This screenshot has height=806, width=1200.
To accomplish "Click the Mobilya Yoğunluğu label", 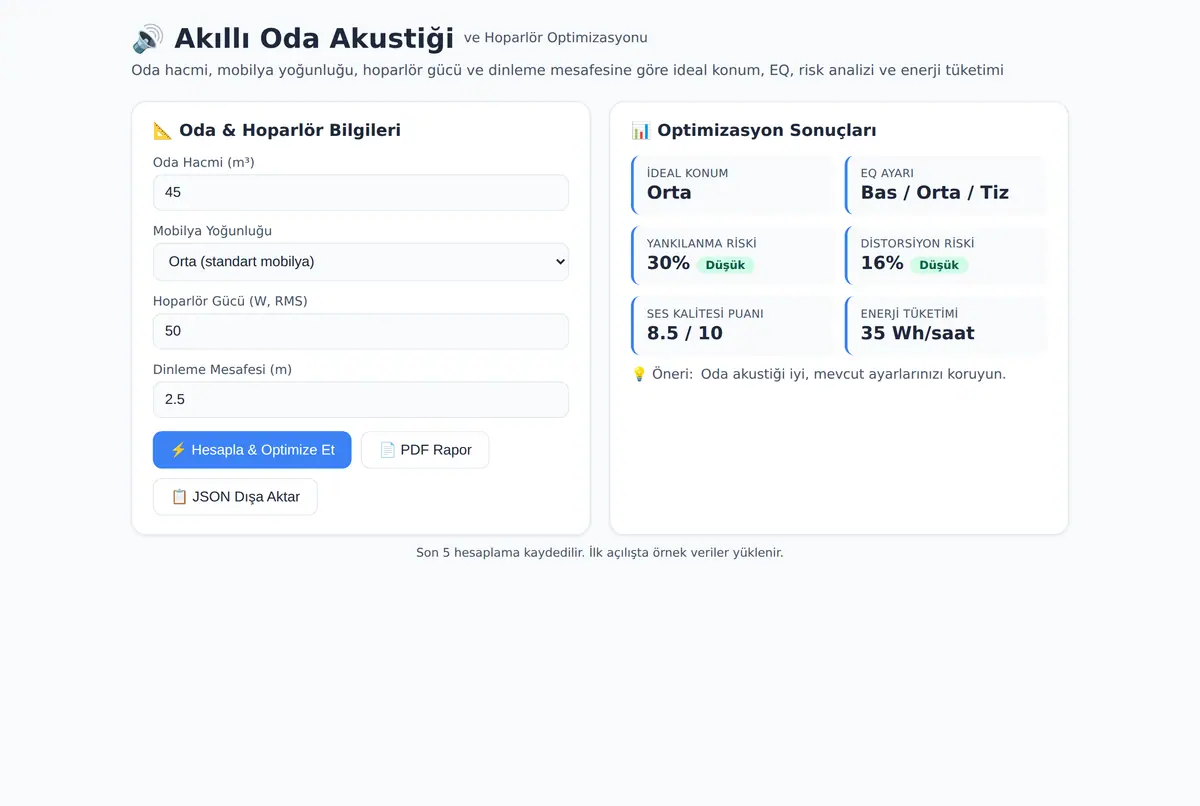I will click(212, 231).
